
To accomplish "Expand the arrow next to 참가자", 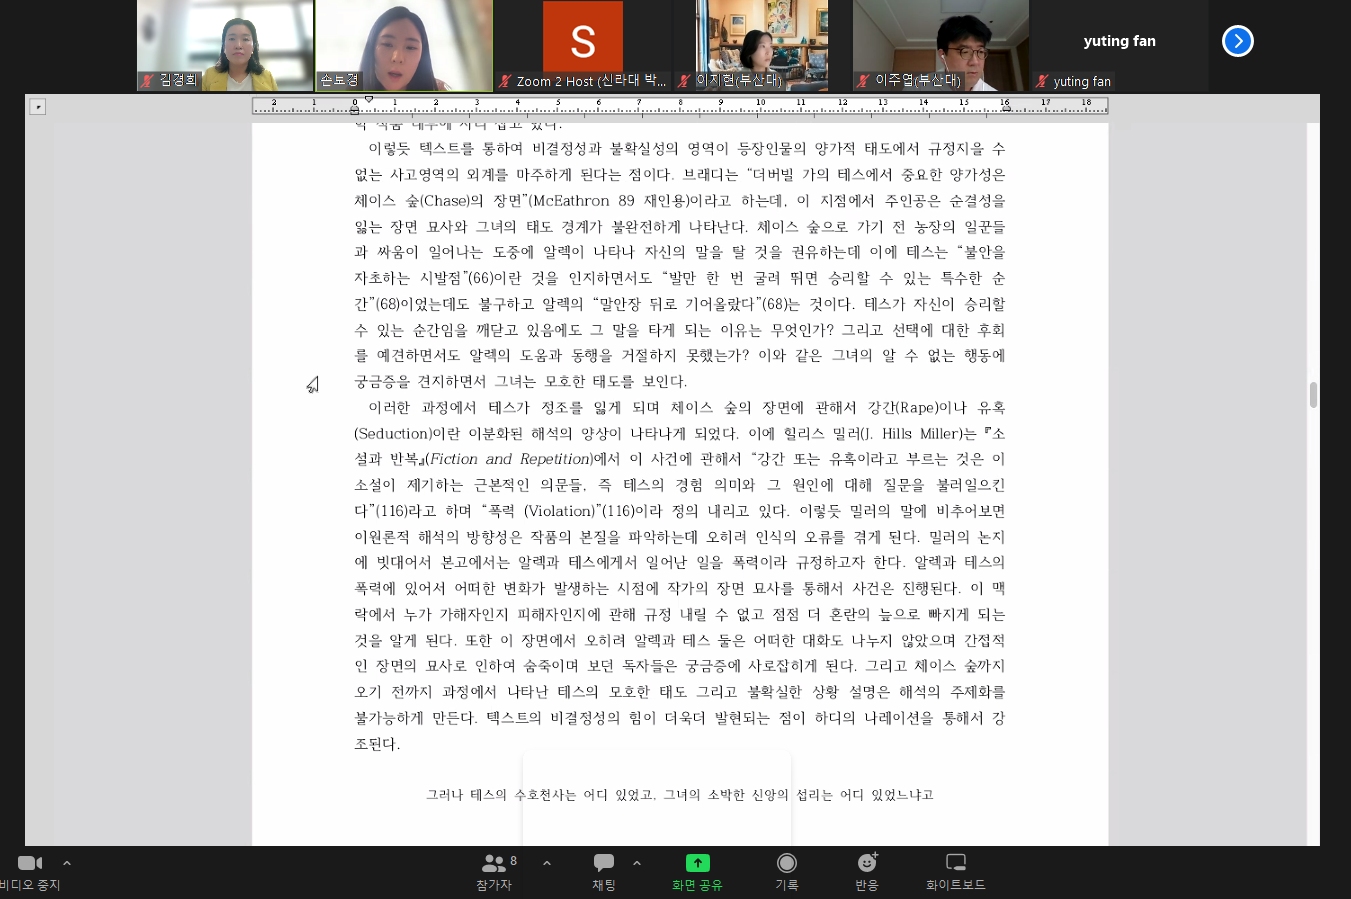I will coord(547,863).
